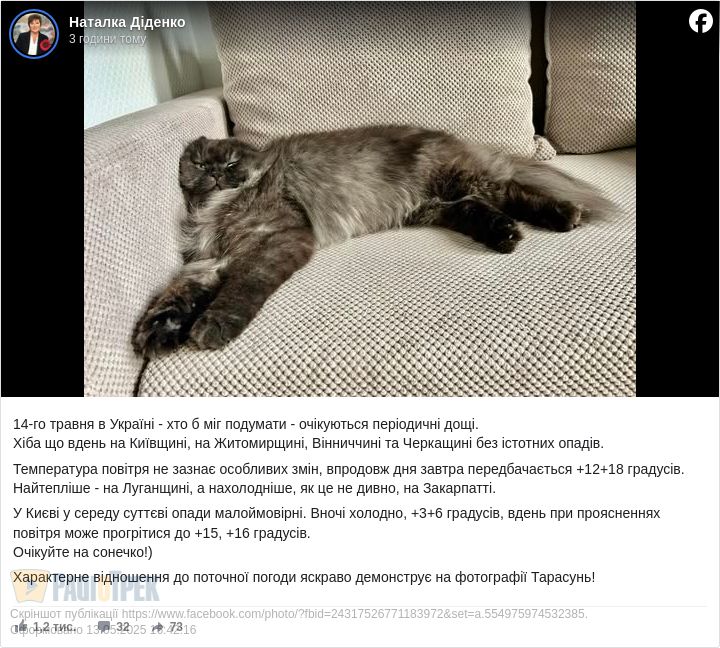Click the 'Температура повітря' forecast paragraph
This screenshot has height=648, width=720.
tap(349, 479)
